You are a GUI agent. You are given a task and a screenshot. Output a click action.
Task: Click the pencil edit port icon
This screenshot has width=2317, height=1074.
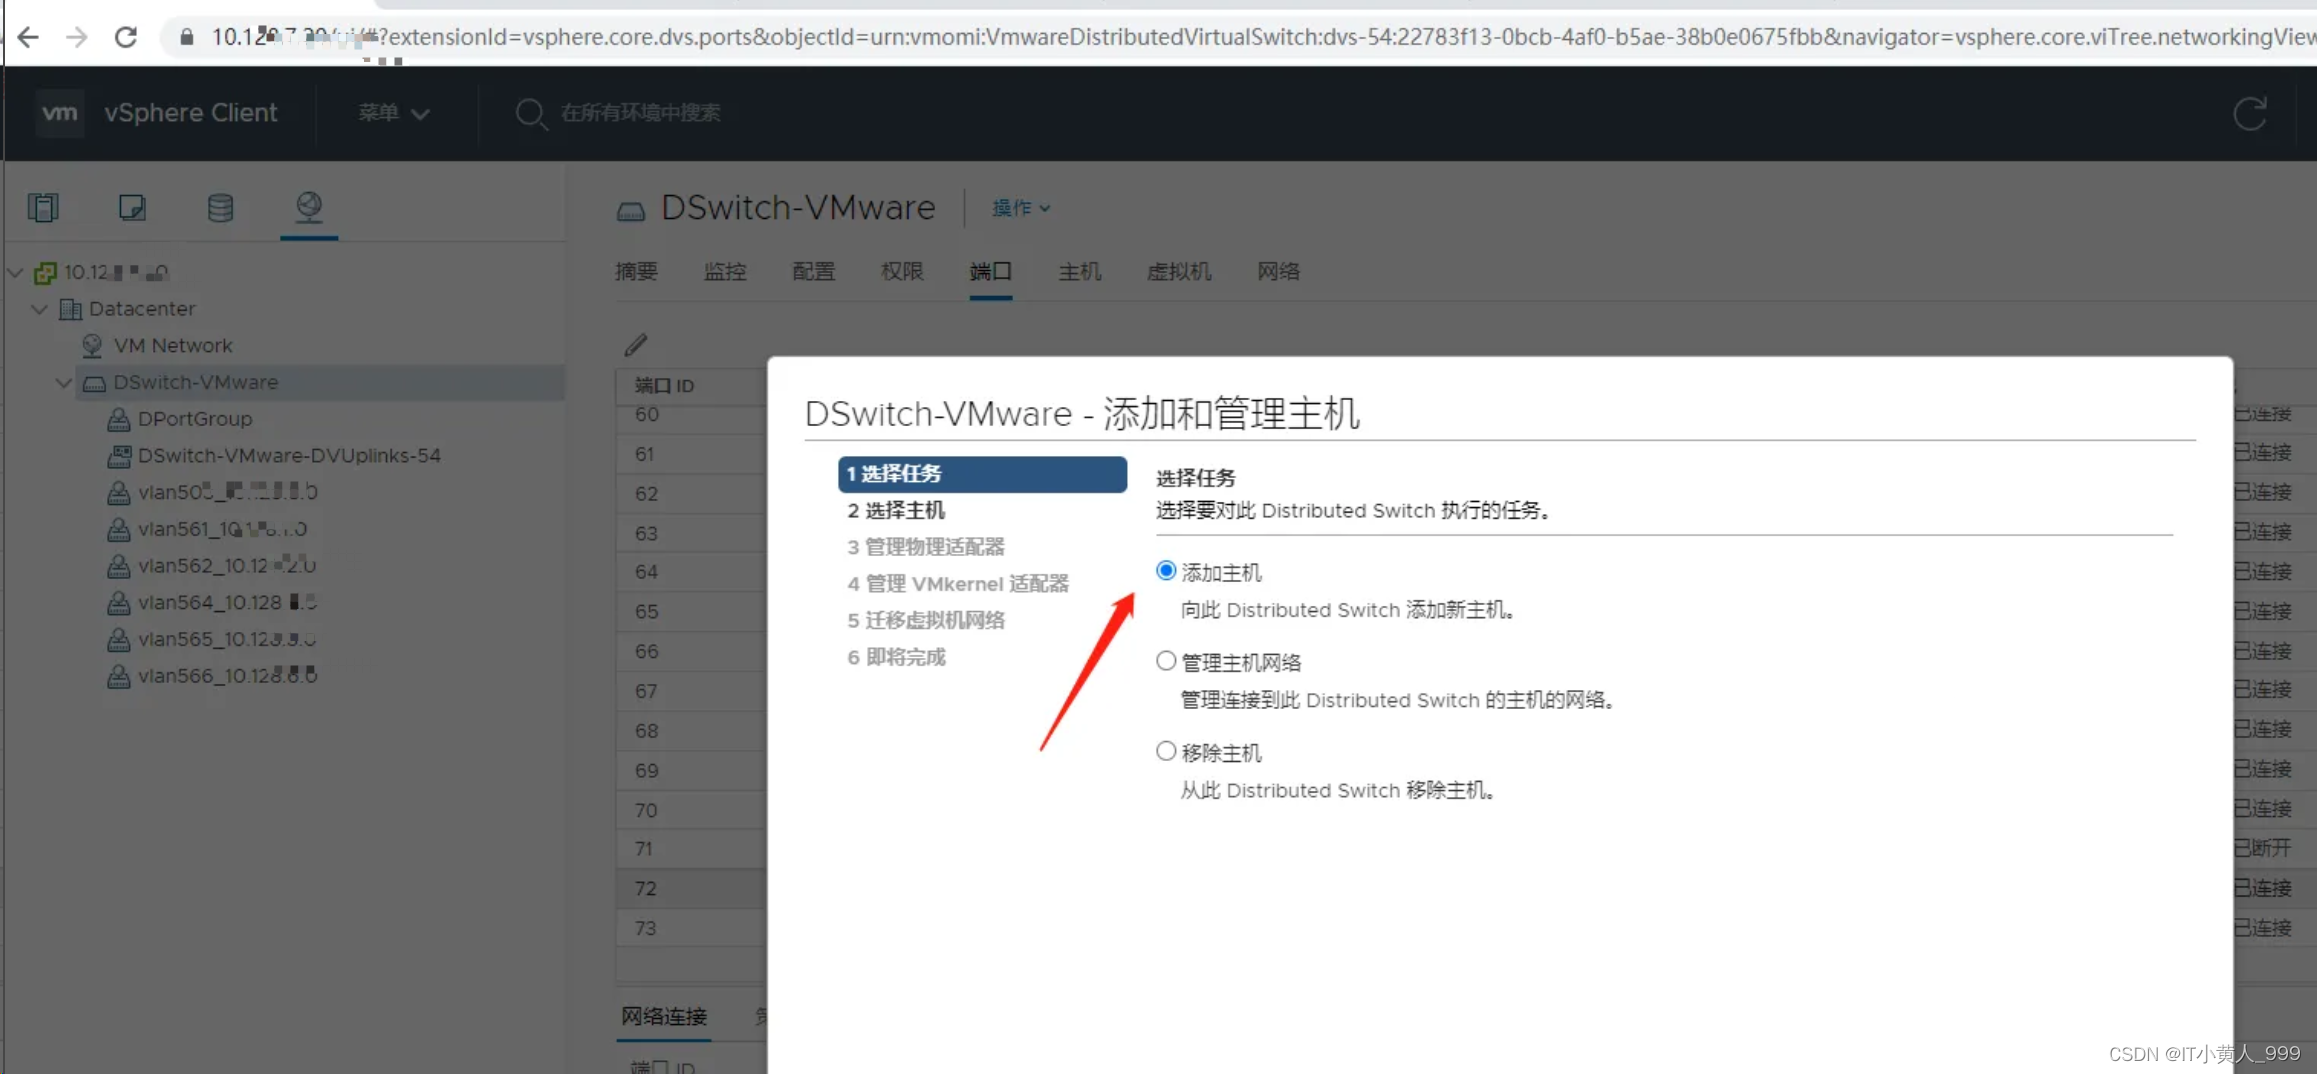636,344
